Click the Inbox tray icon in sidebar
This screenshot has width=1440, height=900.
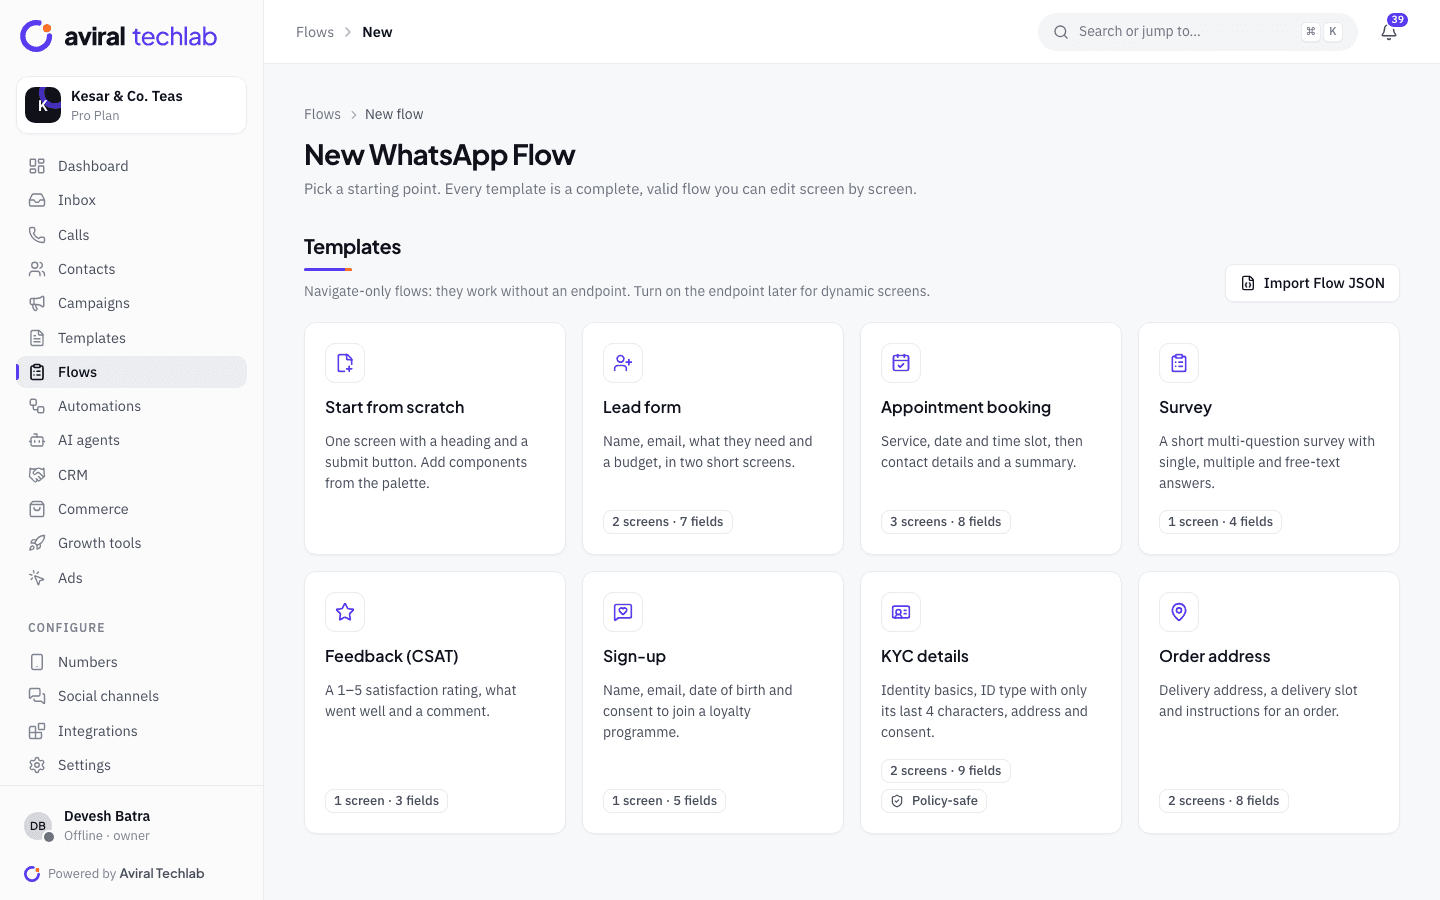point(37,200)
